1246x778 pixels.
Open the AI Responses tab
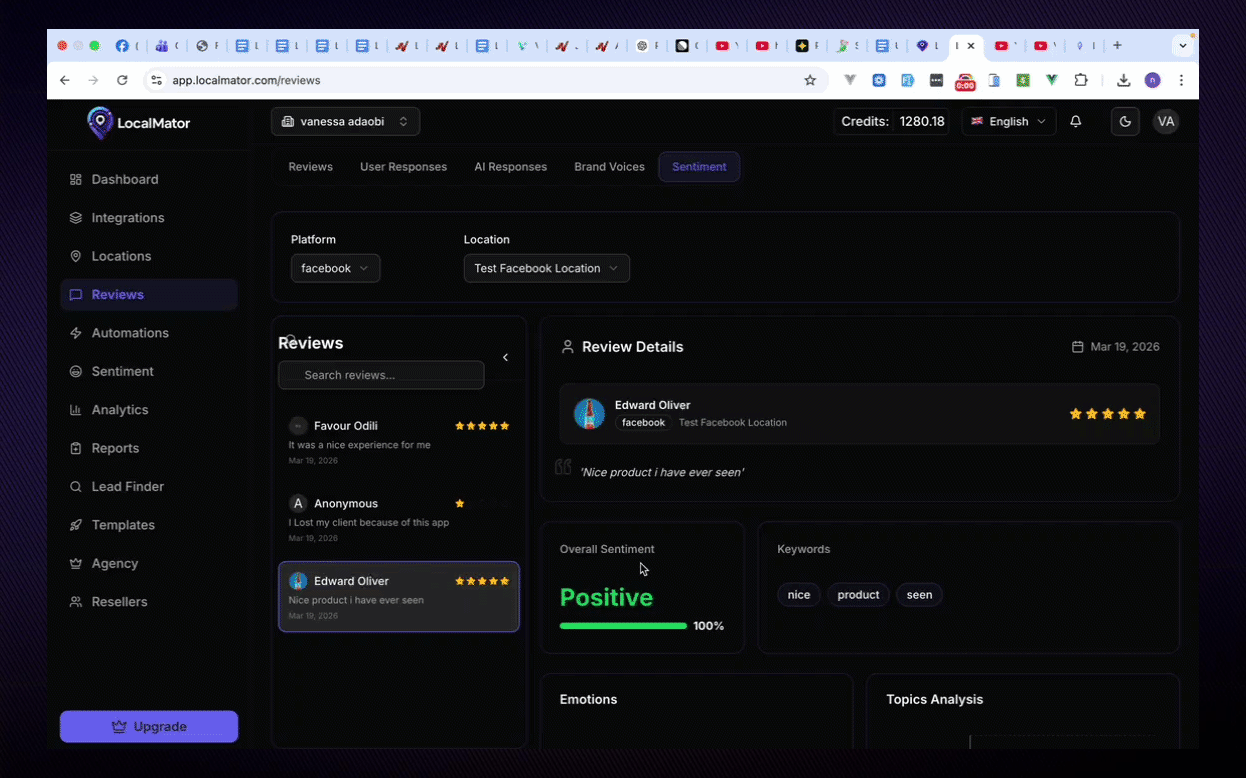(510, 167)
